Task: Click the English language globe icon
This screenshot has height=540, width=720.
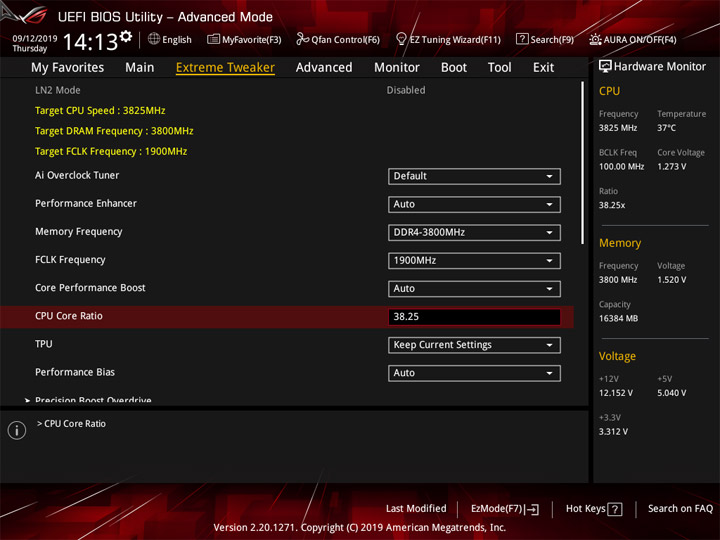Action: click(x=154, y=39)
